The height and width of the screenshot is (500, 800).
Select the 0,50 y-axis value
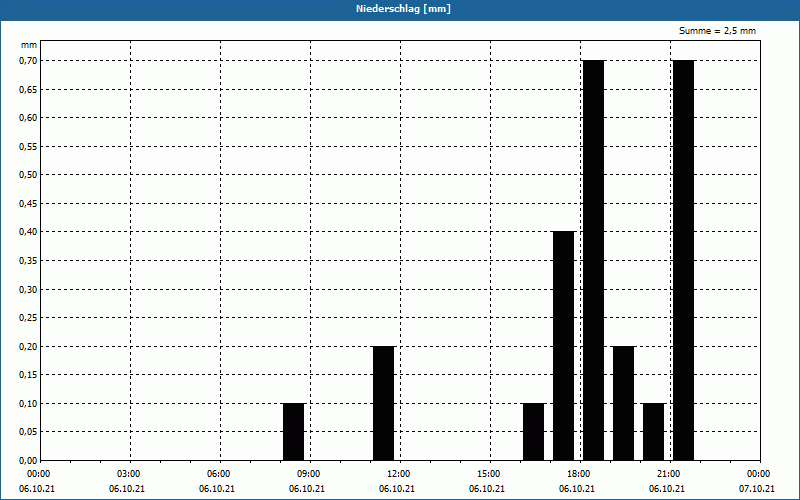[x=29, y=175]
